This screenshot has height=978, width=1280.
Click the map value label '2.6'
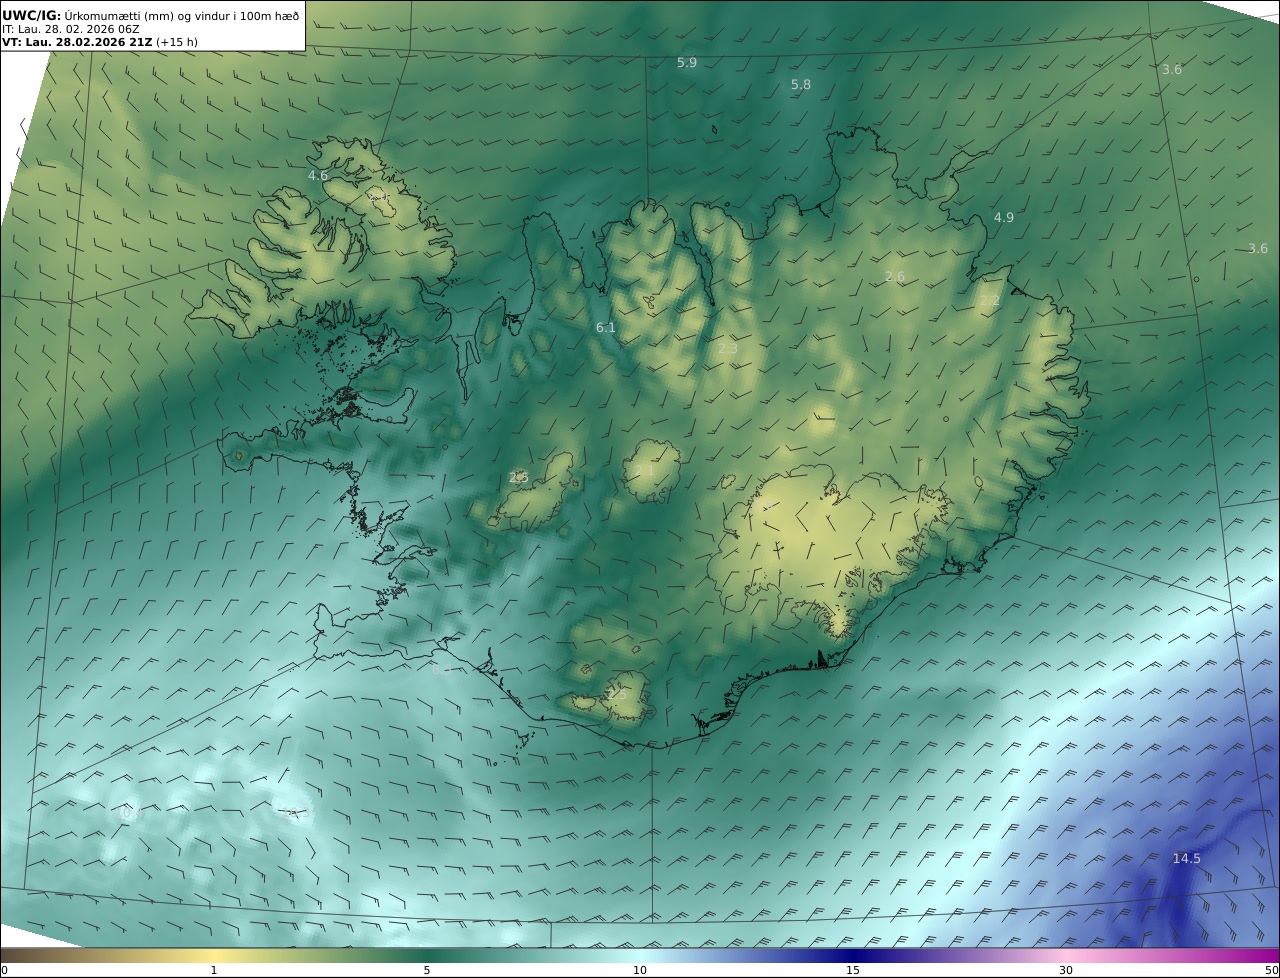point(895,277)
